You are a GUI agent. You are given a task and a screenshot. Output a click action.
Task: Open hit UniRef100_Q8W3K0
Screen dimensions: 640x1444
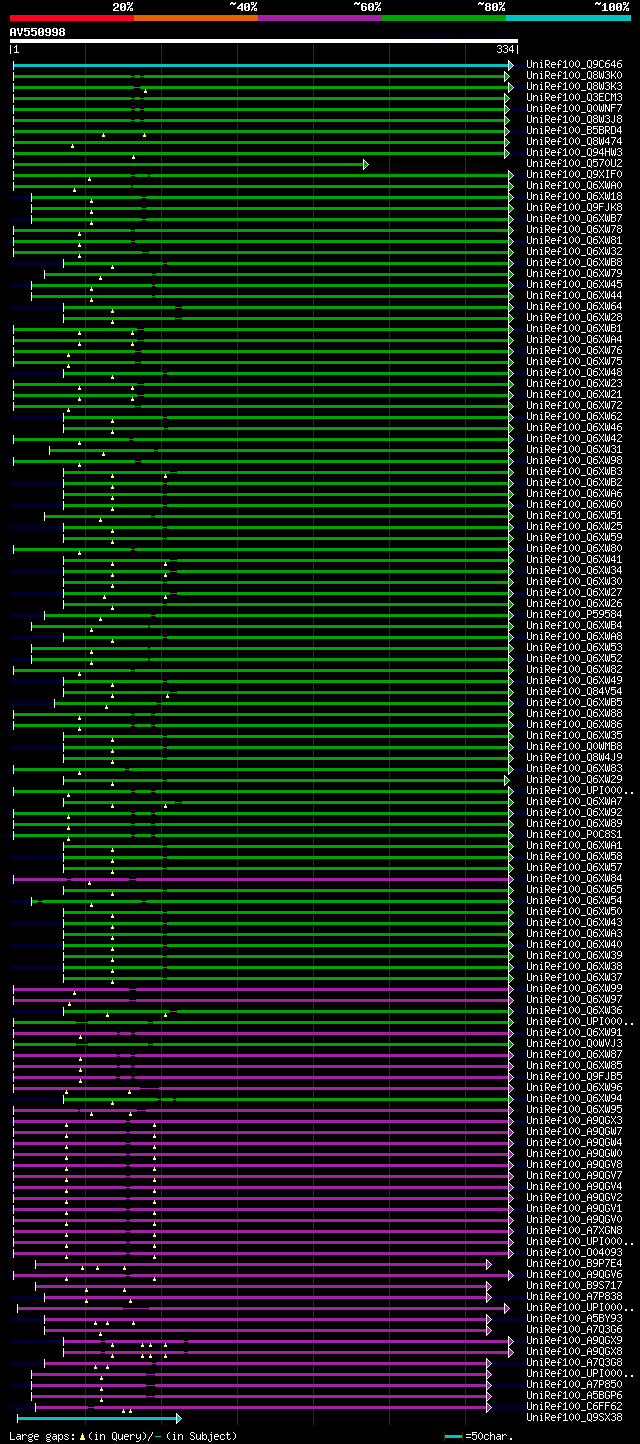574,76
